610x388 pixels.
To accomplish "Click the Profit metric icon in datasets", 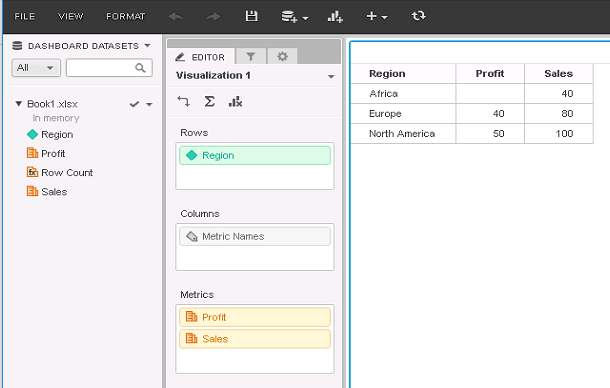I will coord(32,153).
